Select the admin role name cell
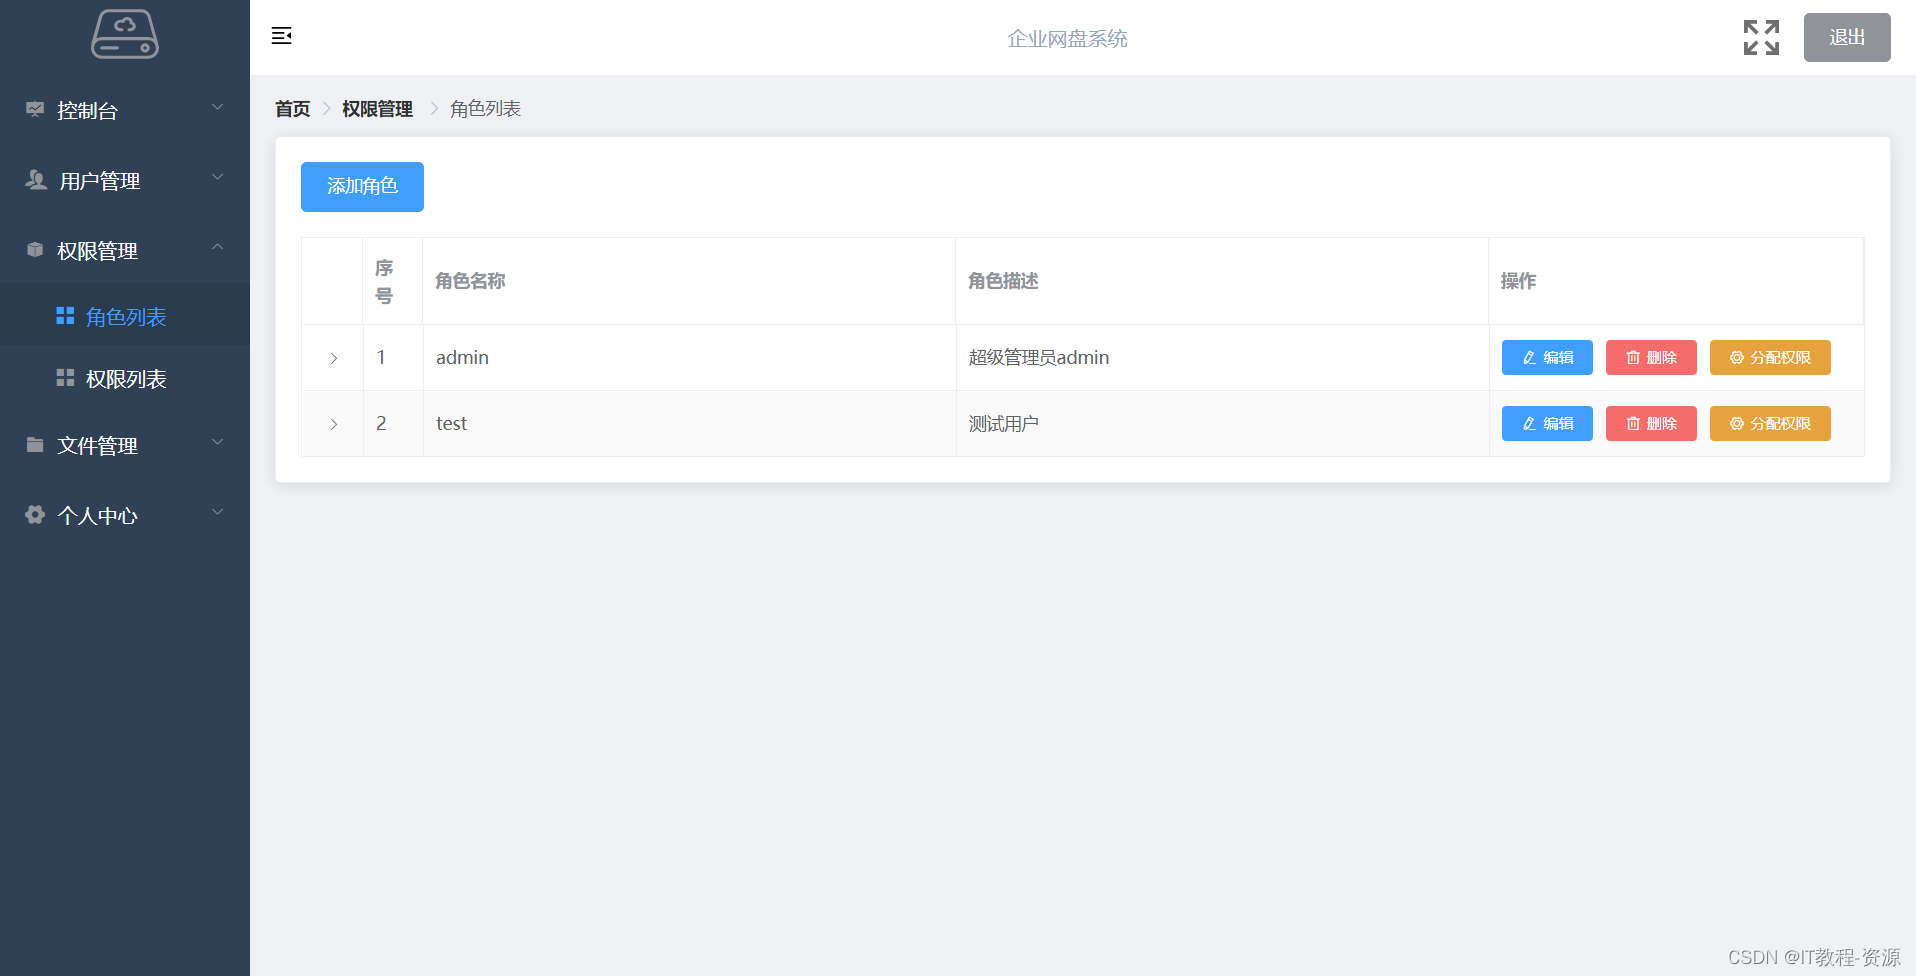This screenshot has height=976, width=1916. tap(689, 357)
